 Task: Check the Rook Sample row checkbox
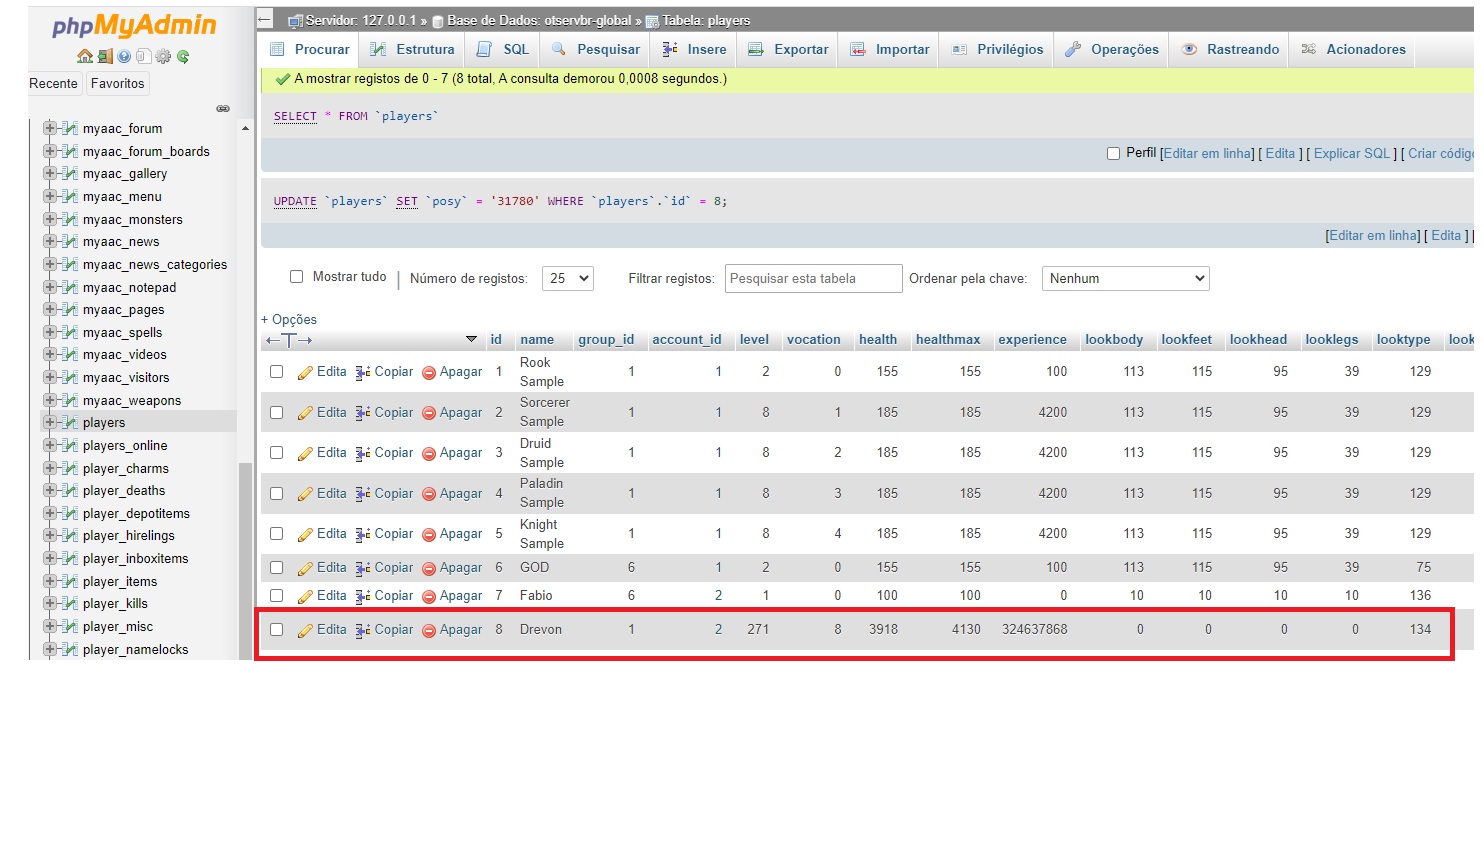[x=277, y=372]
